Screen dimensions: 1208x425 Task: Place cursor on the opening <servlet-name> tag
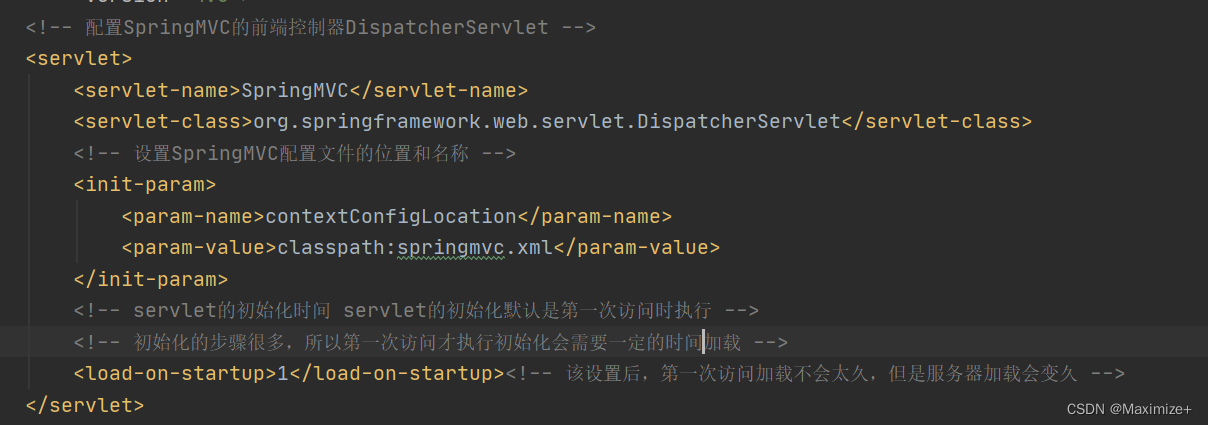coord(157,90)
